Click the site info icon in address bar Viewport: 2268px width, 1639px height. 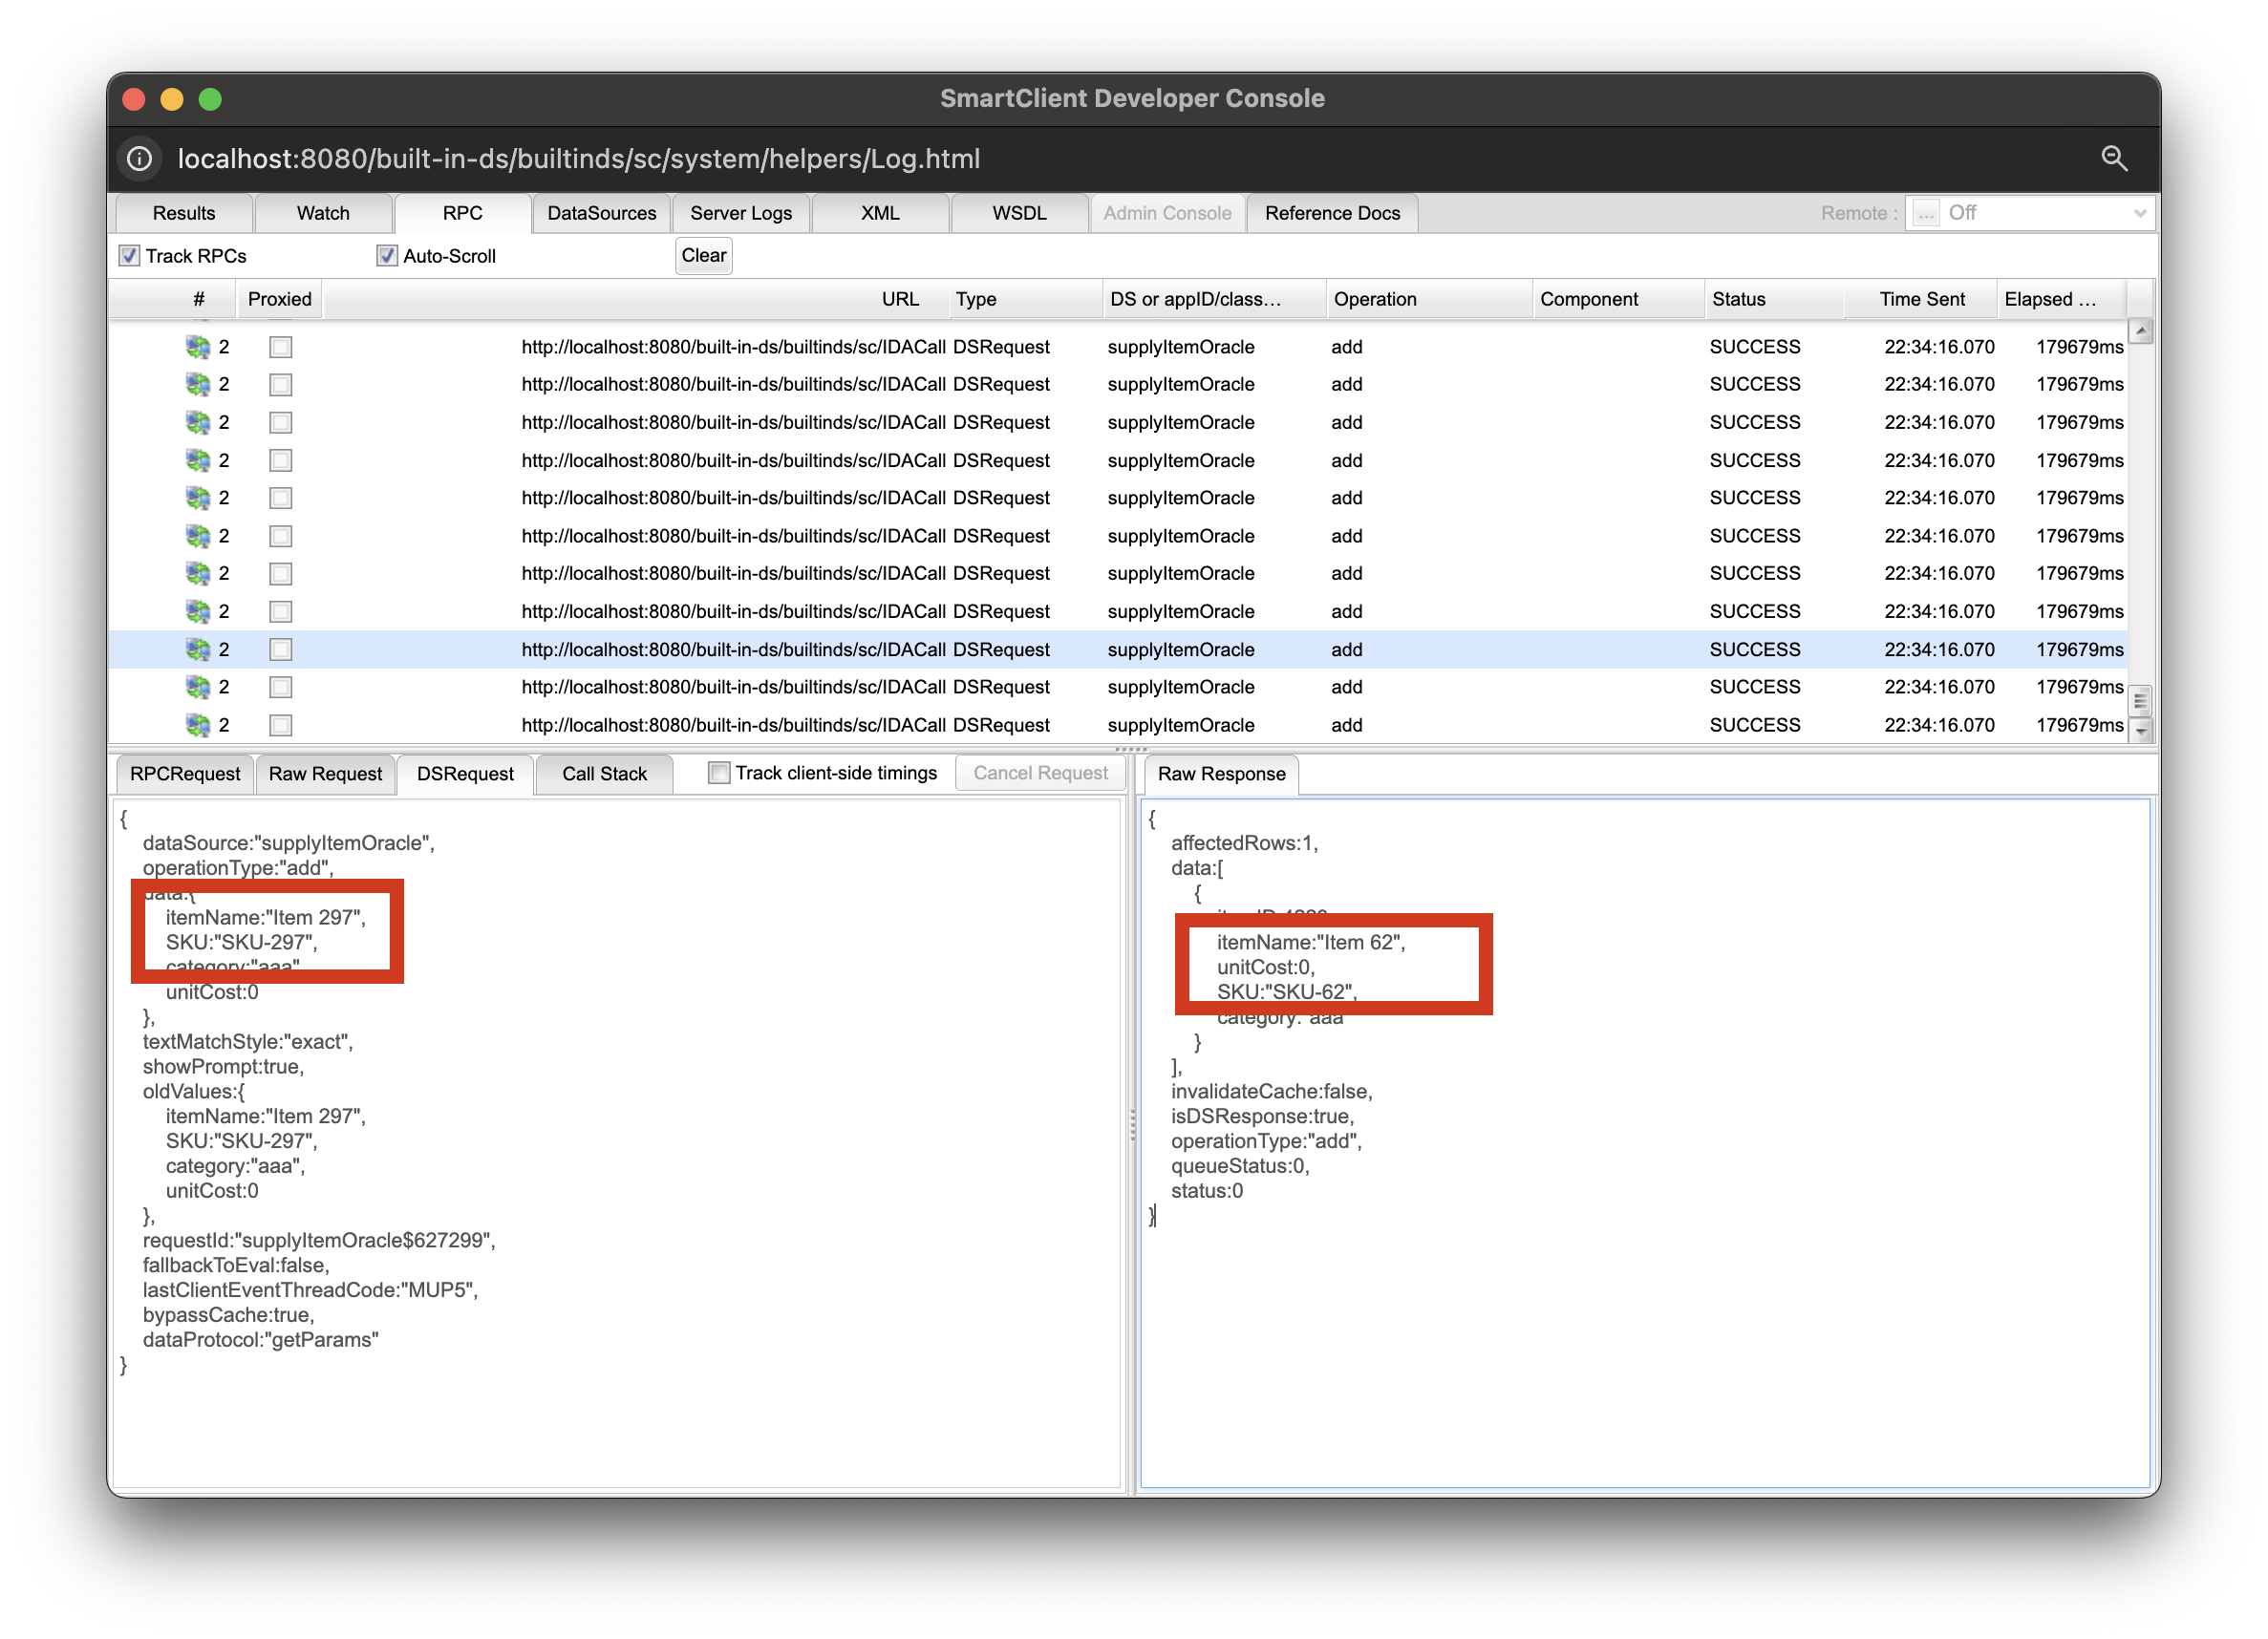(140, 158)
